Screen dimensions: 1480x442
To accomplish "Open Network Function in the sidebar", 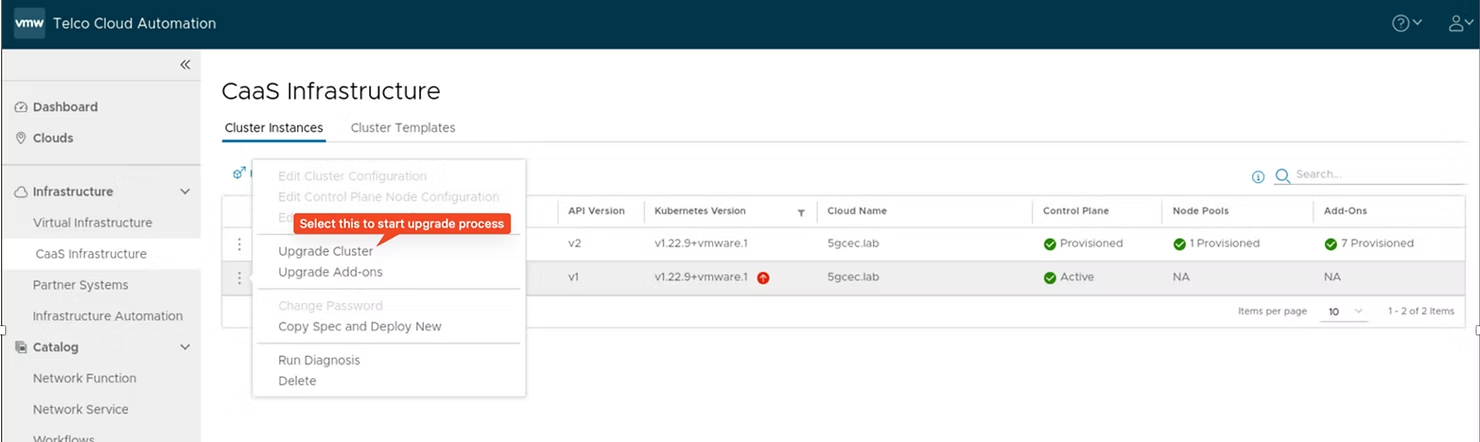I will [x=85, y=378].
